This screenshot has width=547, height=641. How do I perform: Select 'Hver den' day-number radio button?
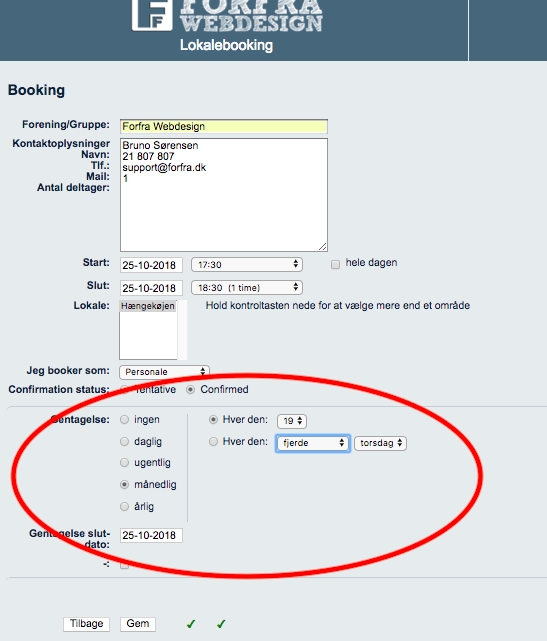pos(213,419)
